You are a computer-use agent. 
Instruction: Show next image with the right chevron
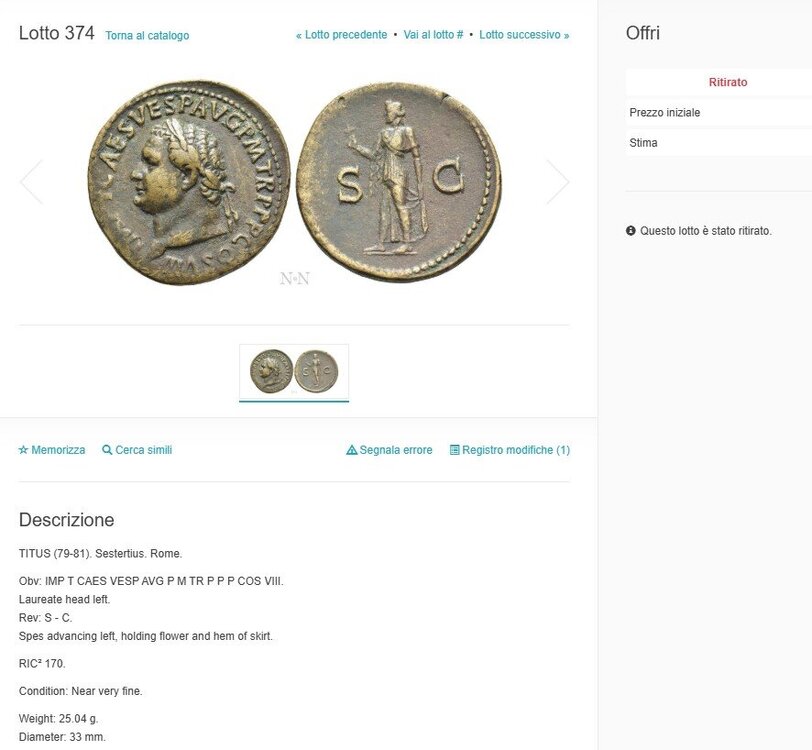point(557,183)
